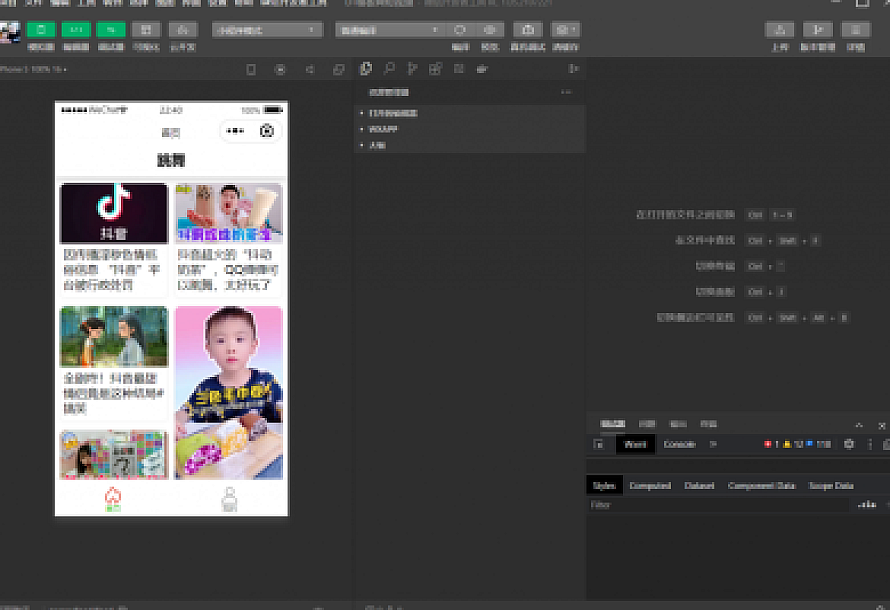
Task: Open DevTools settings gear icon
Action: (849, 444)
